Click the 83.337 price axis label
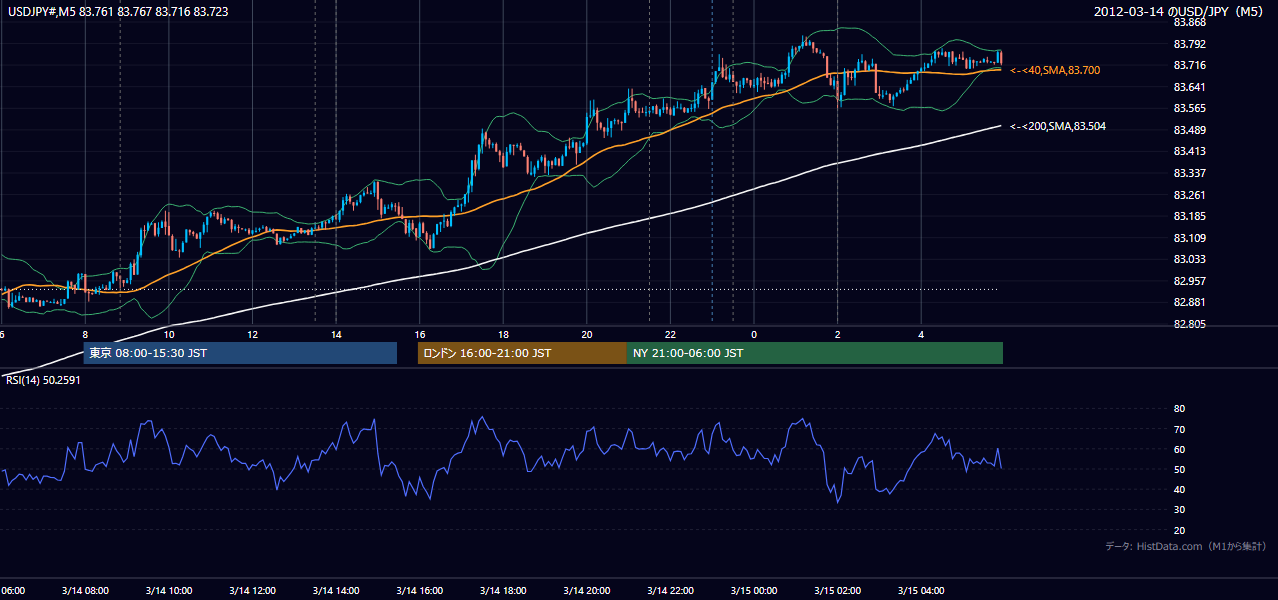This screenshot has width=1278, height=600. pos(1189,173)
